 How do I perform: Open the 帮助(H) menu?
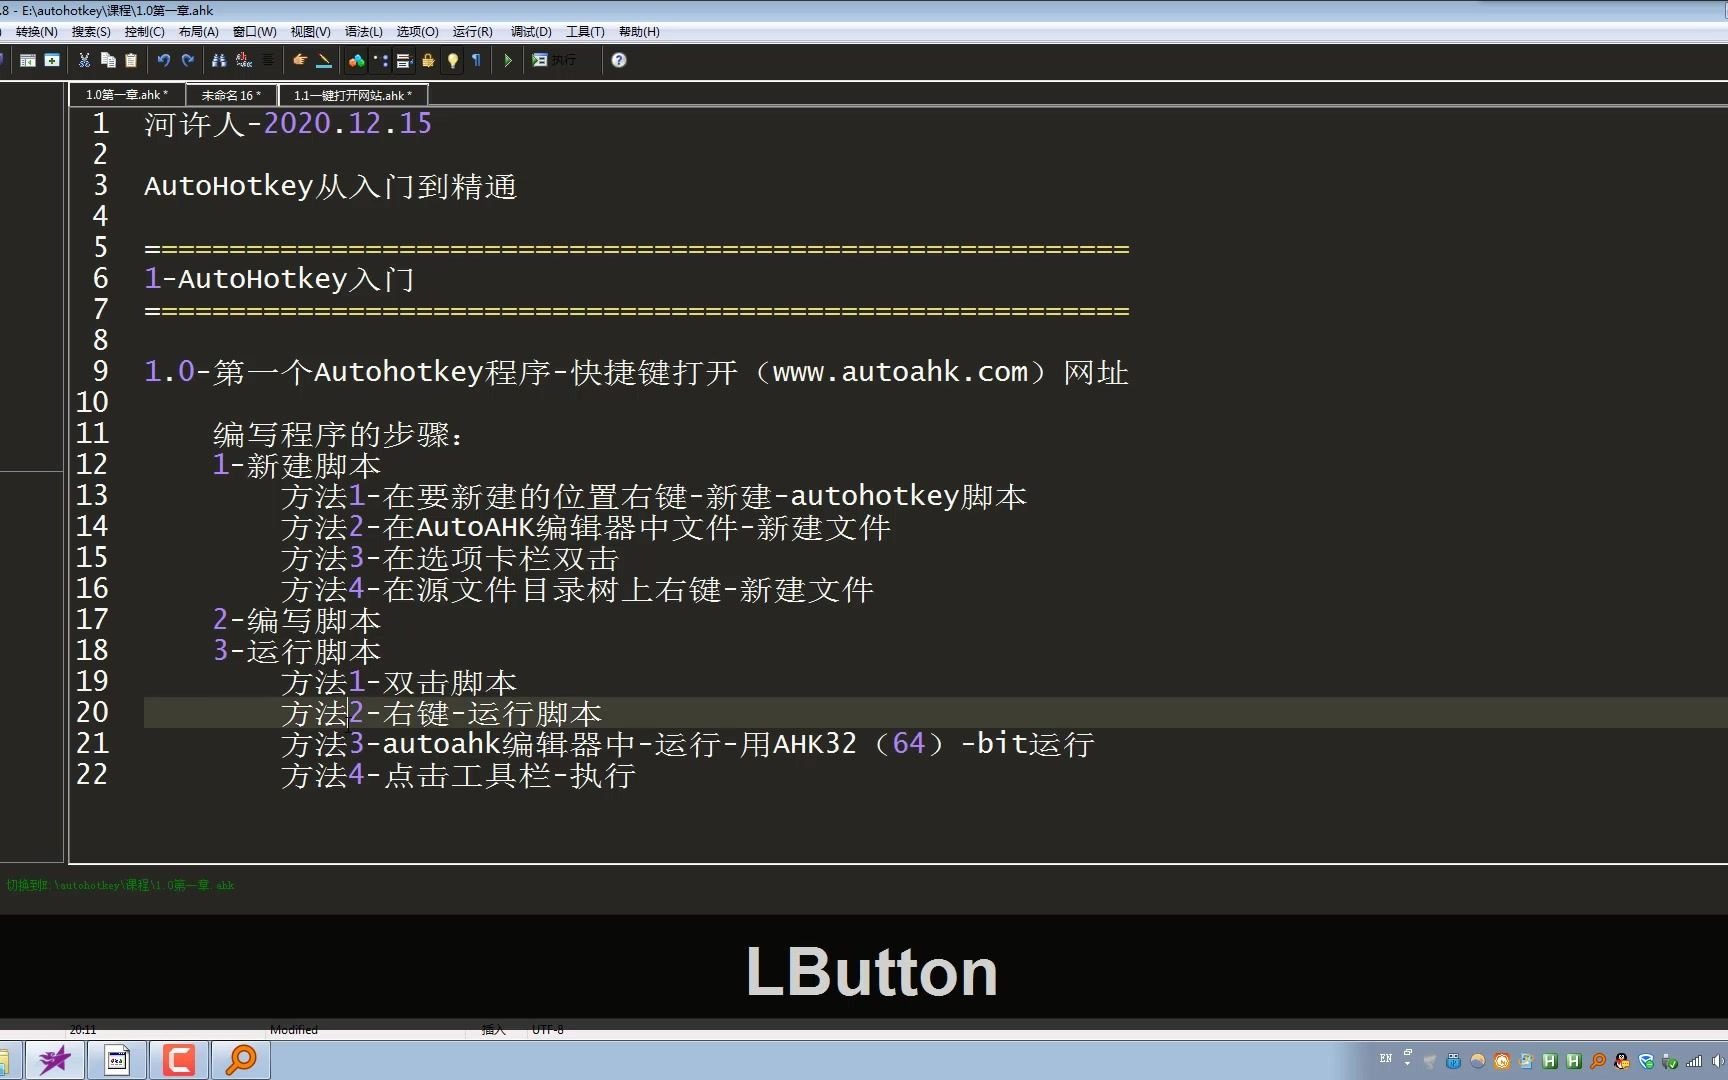639,32
